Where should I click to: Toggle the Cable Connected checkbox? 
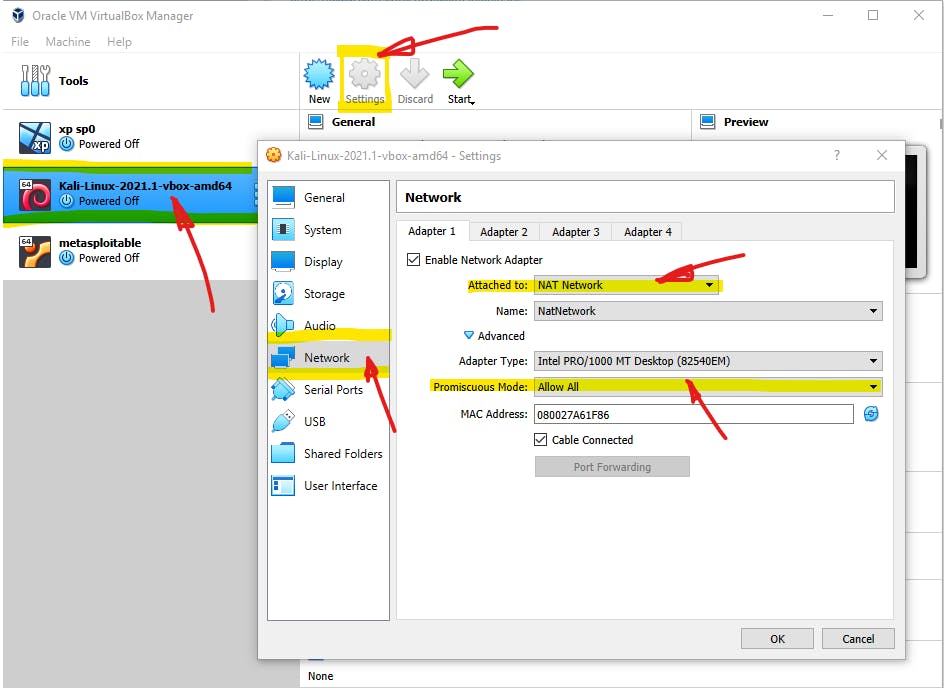[541, 439]
